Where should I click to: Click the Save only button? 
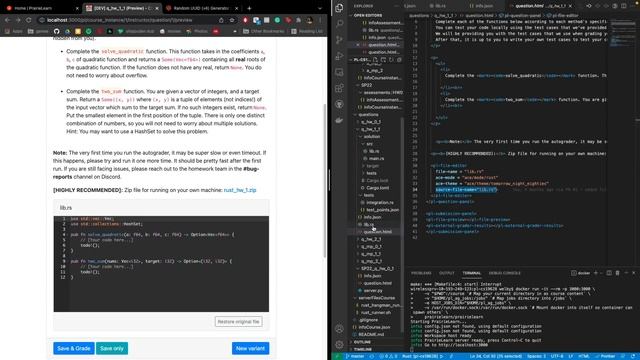pyautogui.click(x=112, y=348)
